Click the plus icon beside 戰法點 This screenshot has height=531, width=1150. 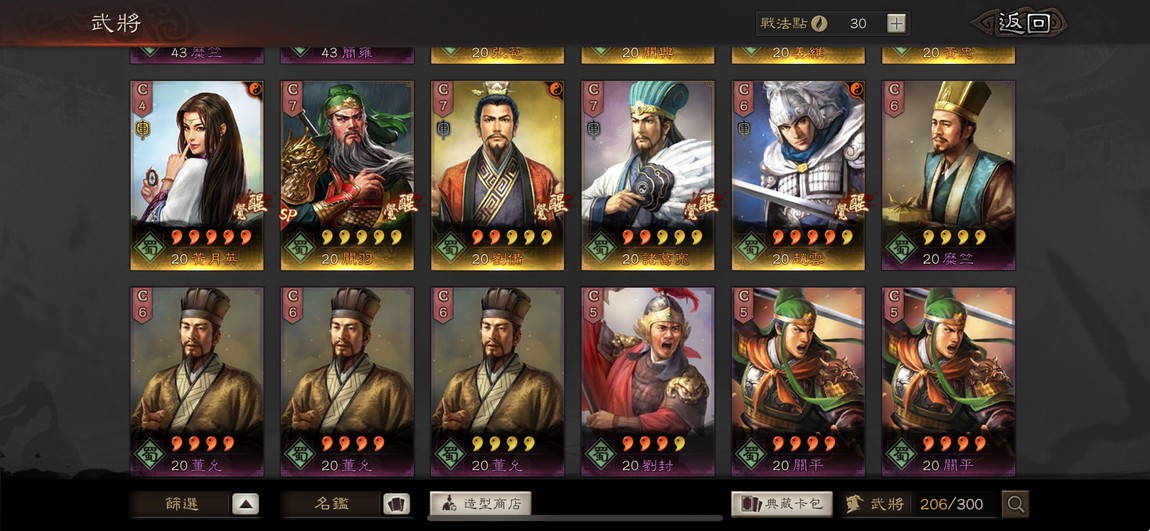(x=896, y=23)
